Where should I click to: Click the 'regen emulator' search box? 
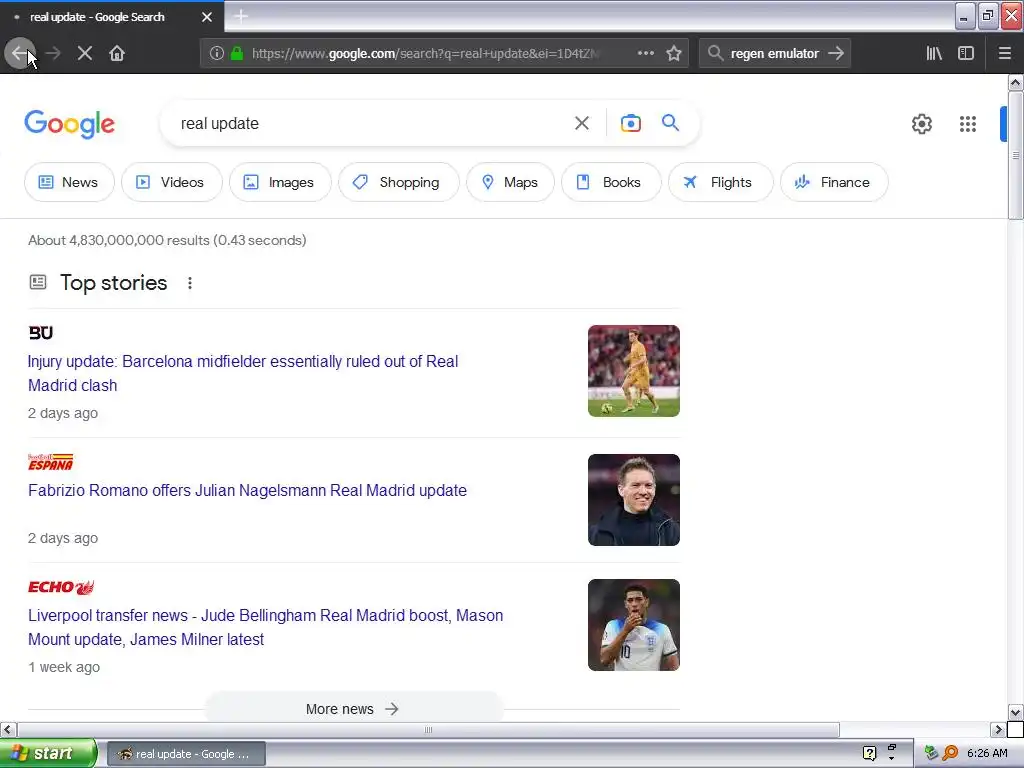pos(775,54)
